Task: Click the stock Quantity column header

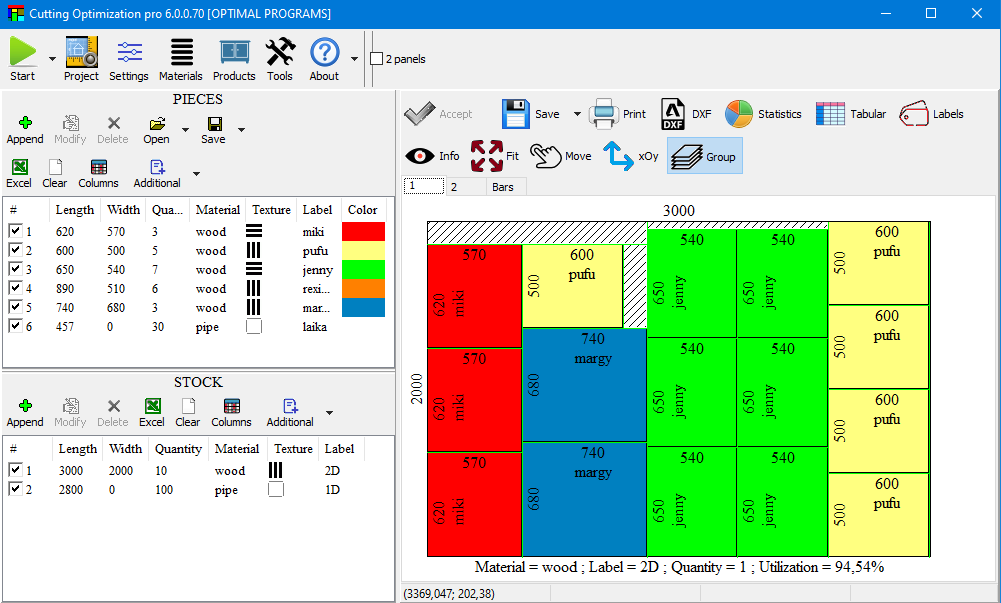Action: (x=178, y=449)
